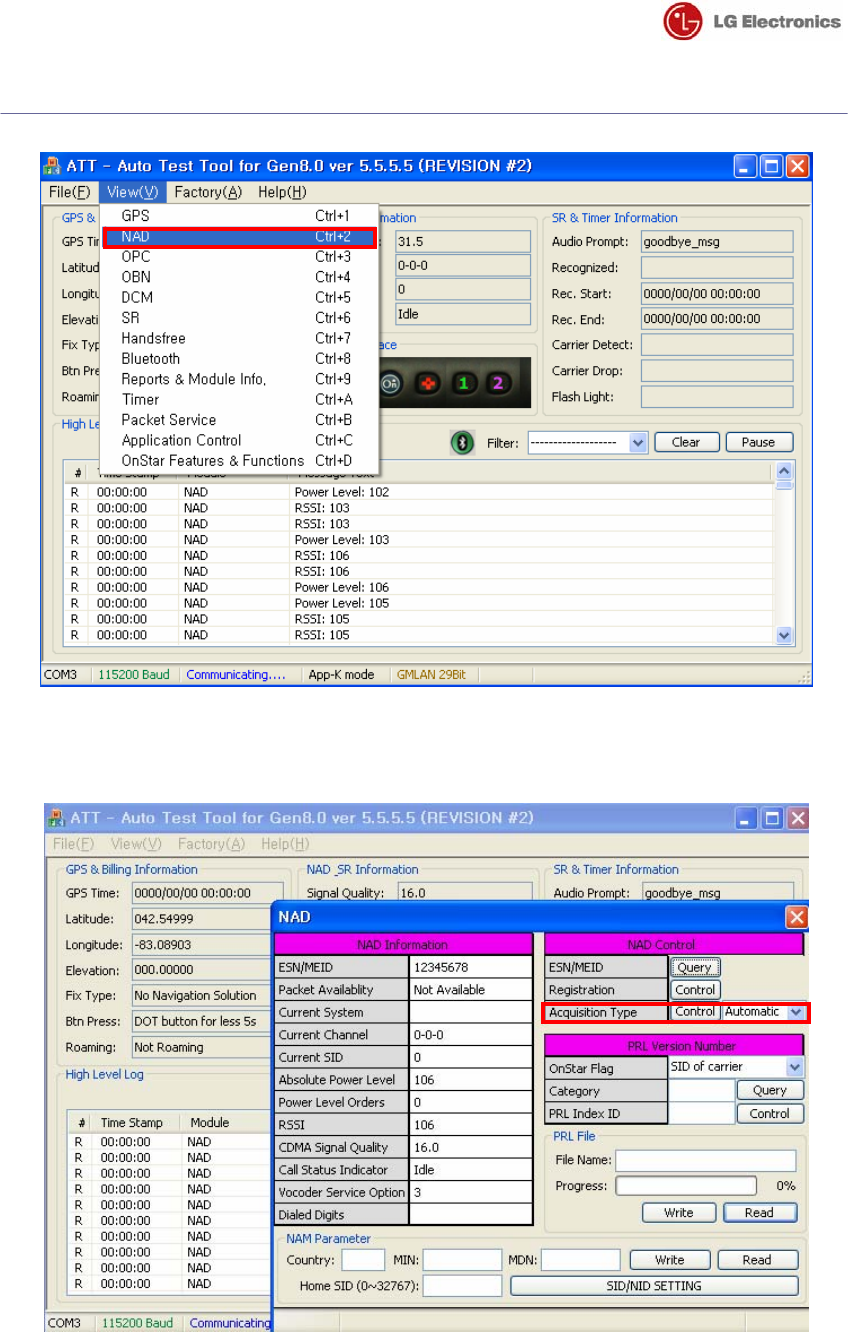Click the Pause log button
The image size is (848, 1332).
(759, 442)
